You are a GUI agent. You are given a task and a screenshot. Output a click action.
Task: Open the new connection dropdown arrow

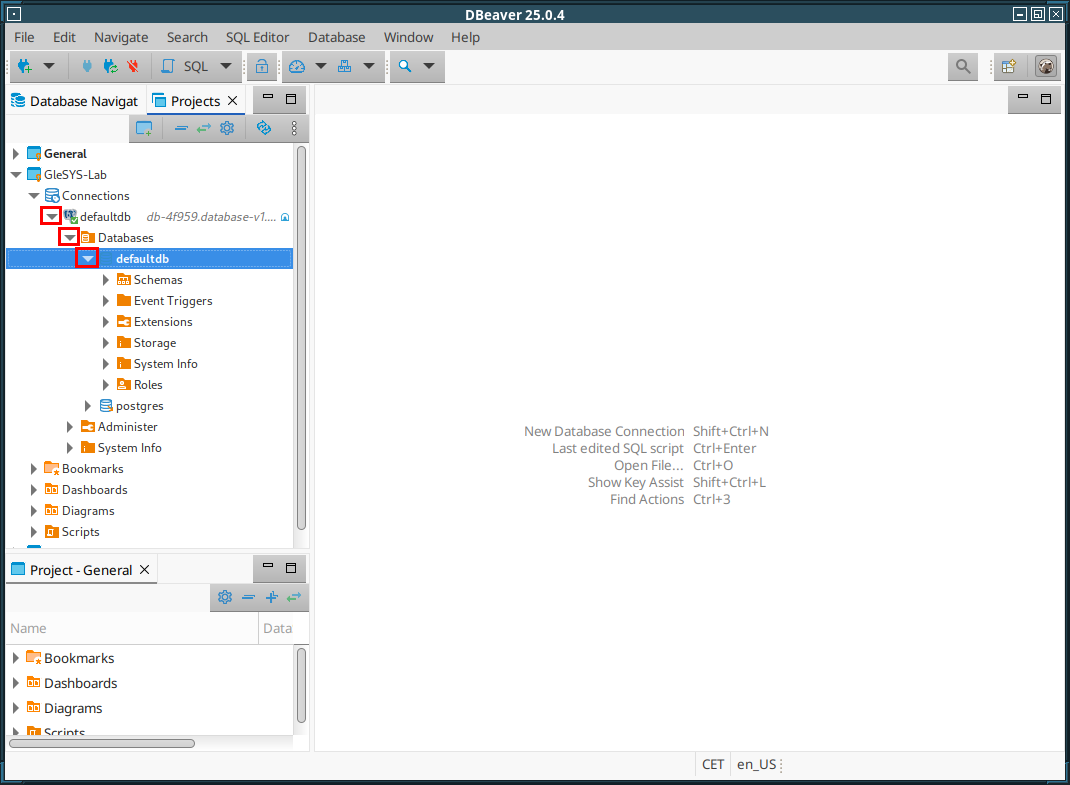49,66
